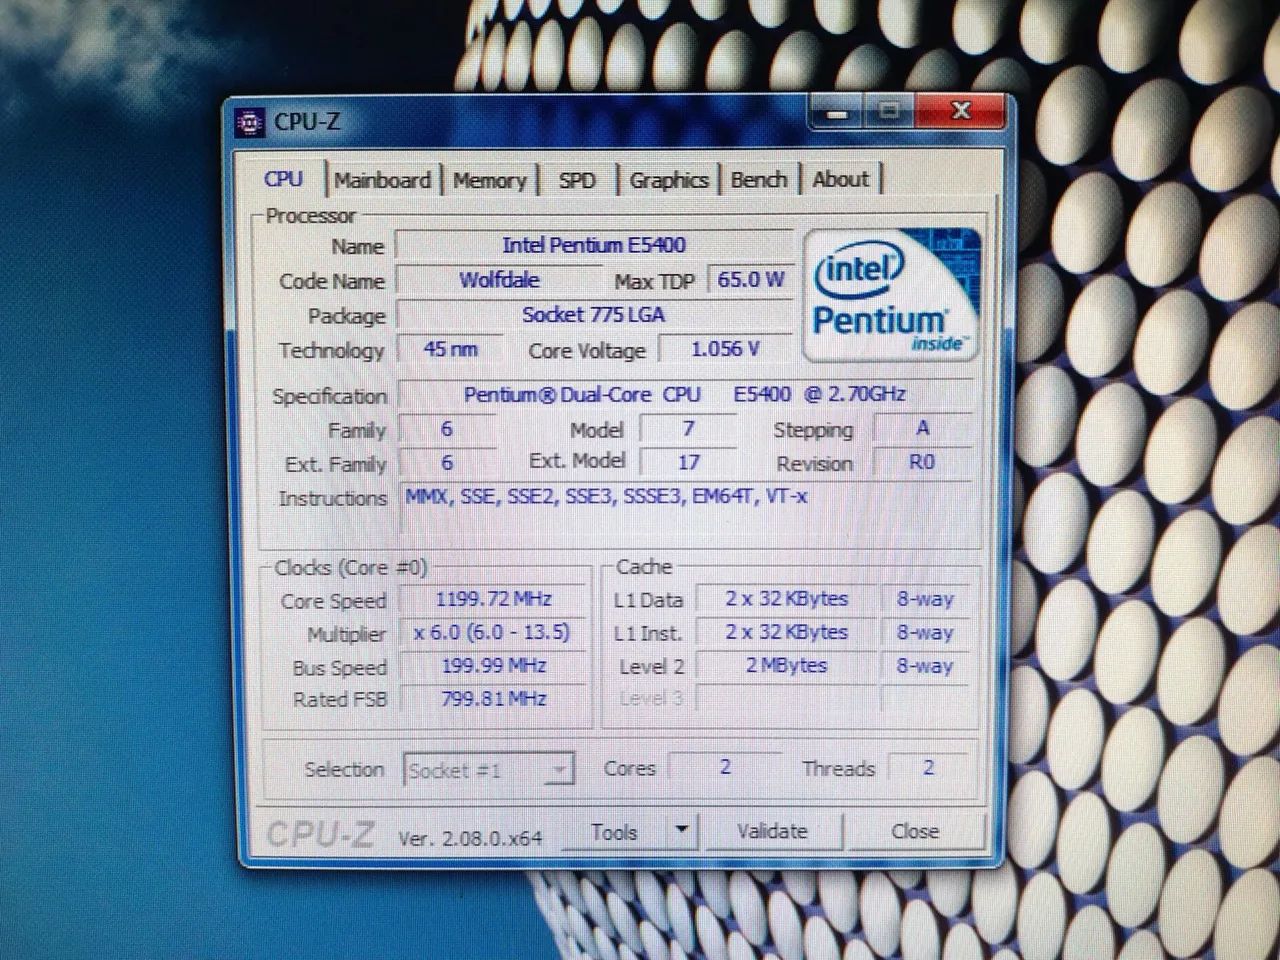This screenshot has width=1280, height=960.
Task: Select the CPU tab
Action: click(x=283, y=178)
